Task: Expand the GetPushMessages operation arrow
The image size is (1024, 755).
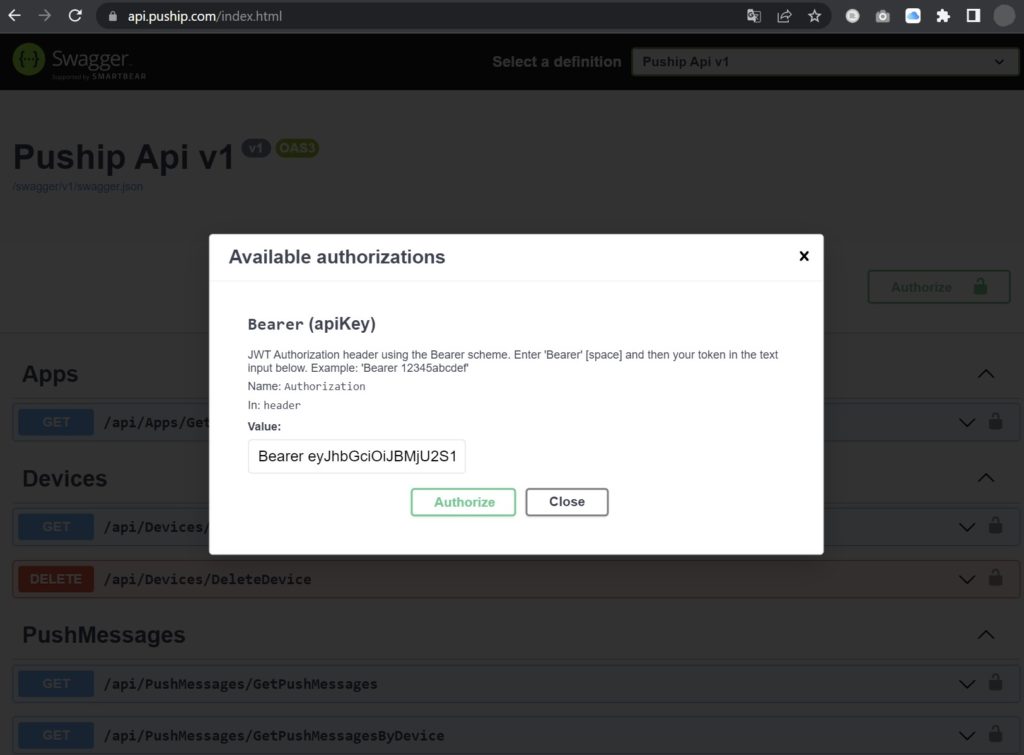Action: pyautogui.click(x=967, y=684)
